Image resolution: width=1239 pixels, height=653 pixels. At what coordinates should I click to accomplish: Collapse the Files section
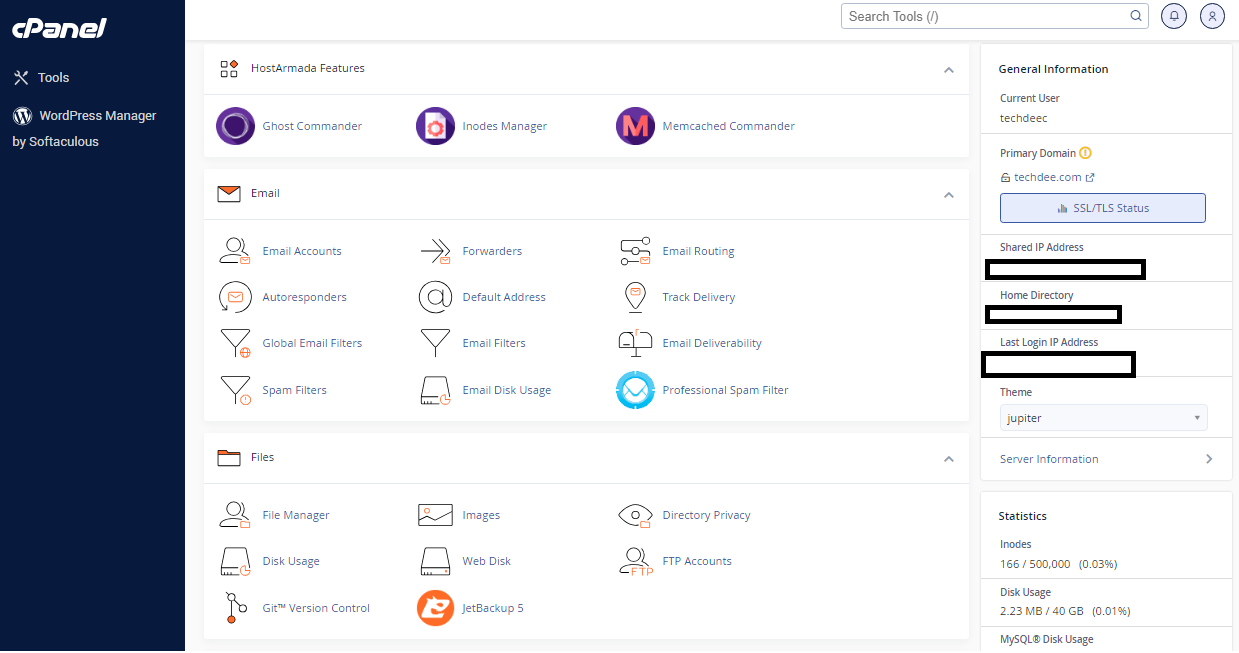pos(948,459)
